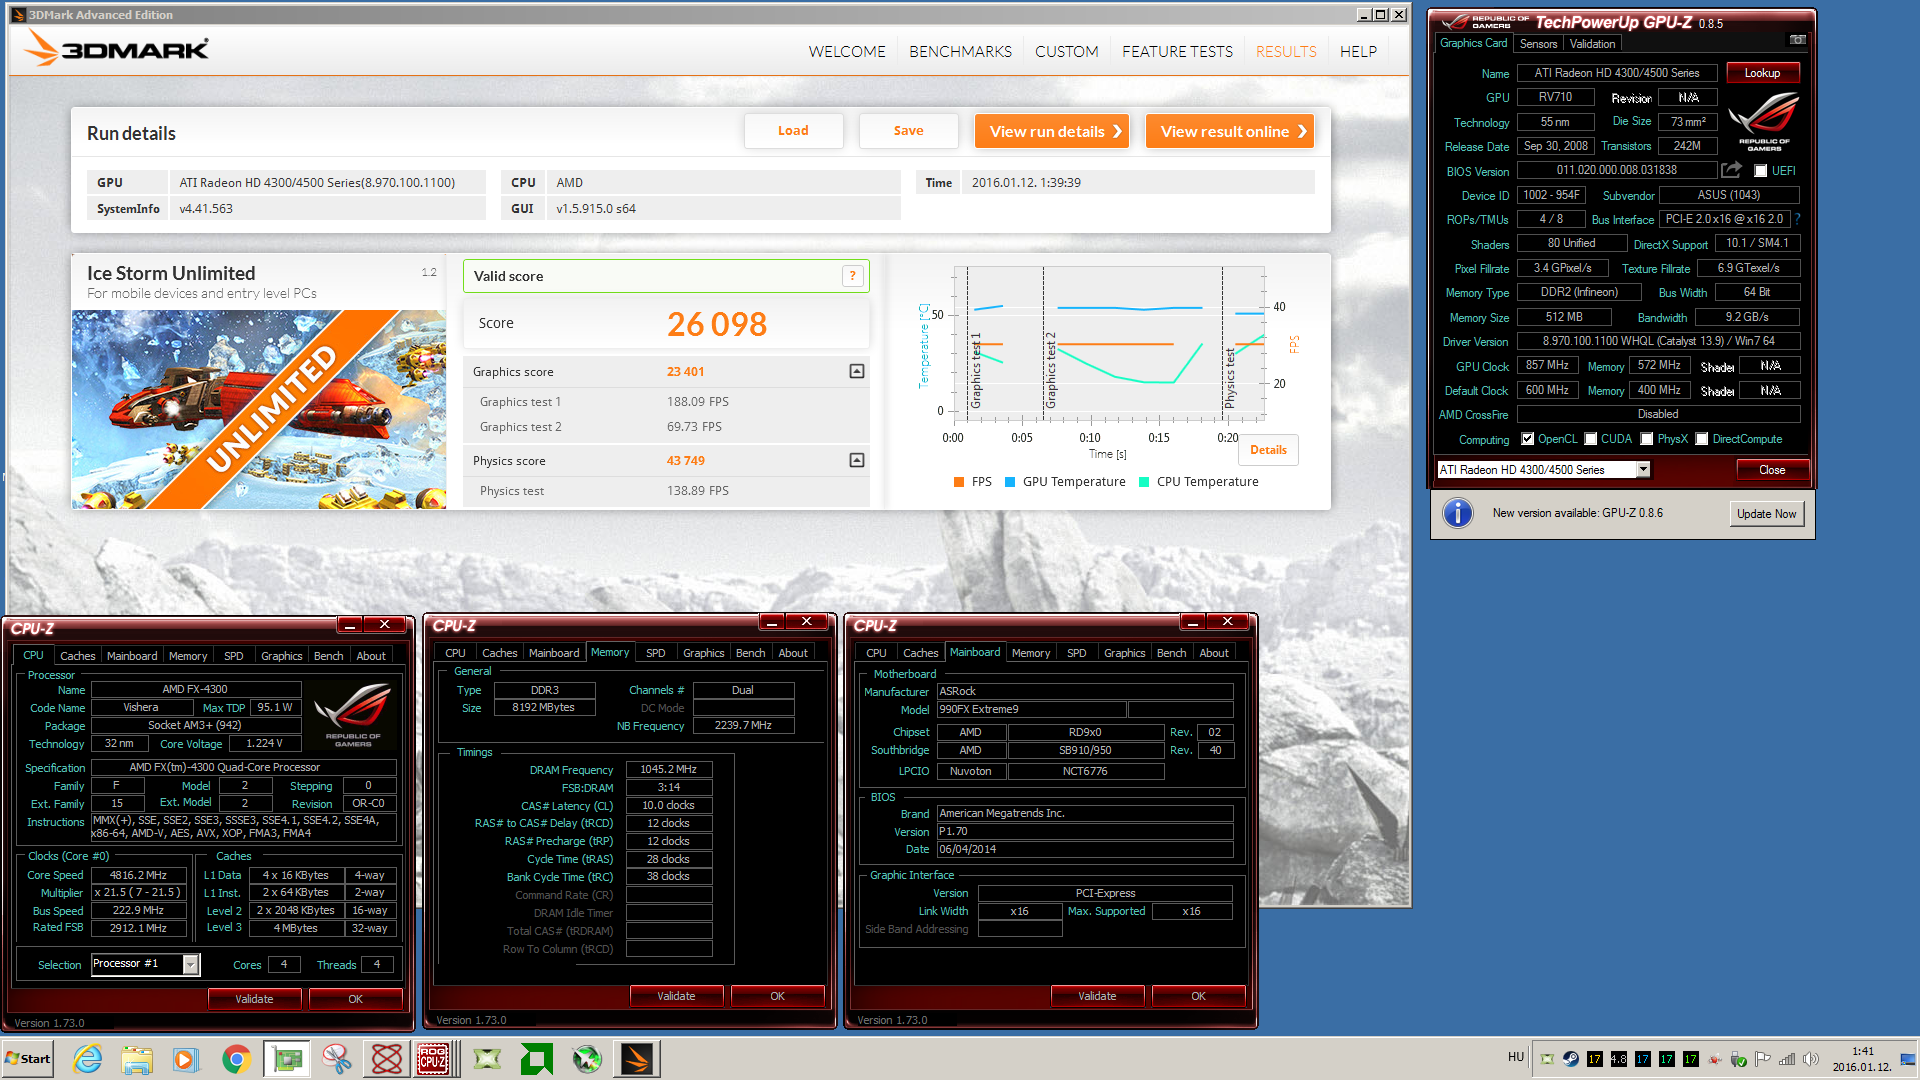Screen dimensions: 1920x1080
Task: Open the GPU selection dropdown in GPU-Z
Action: (x=1643, y=469)
